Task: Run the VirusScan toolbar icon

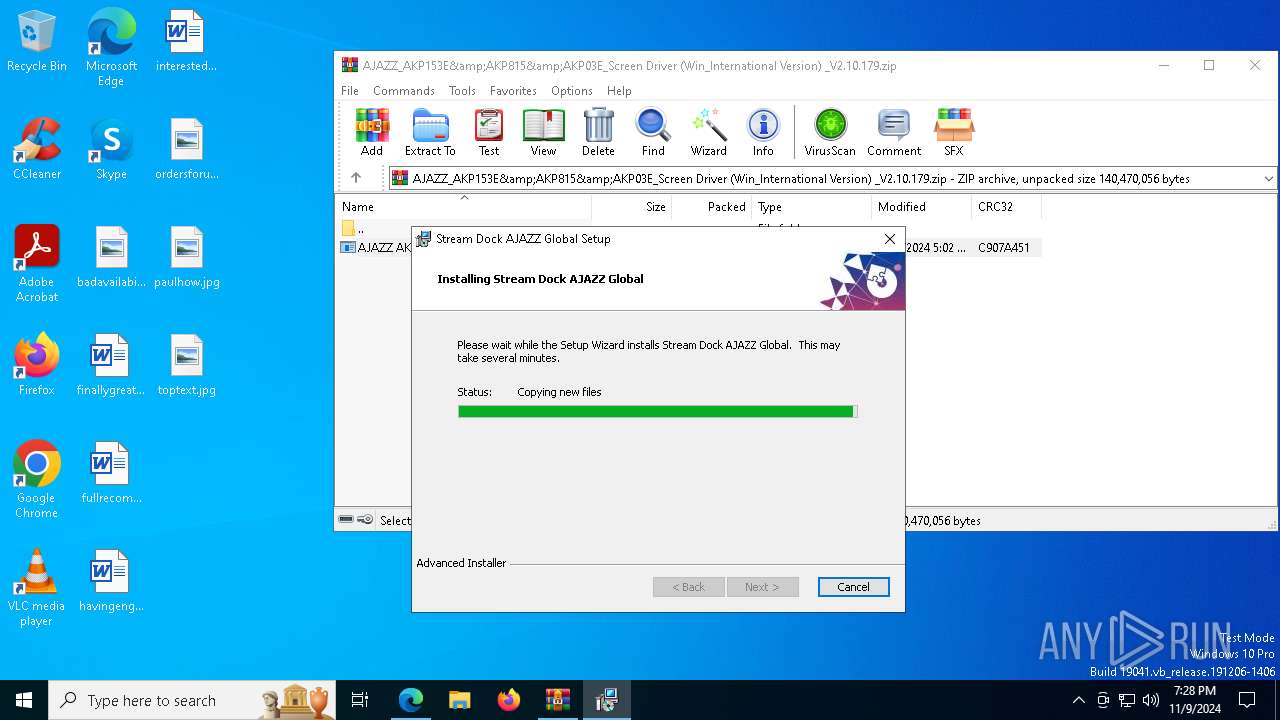Action: tap(830, 133)
